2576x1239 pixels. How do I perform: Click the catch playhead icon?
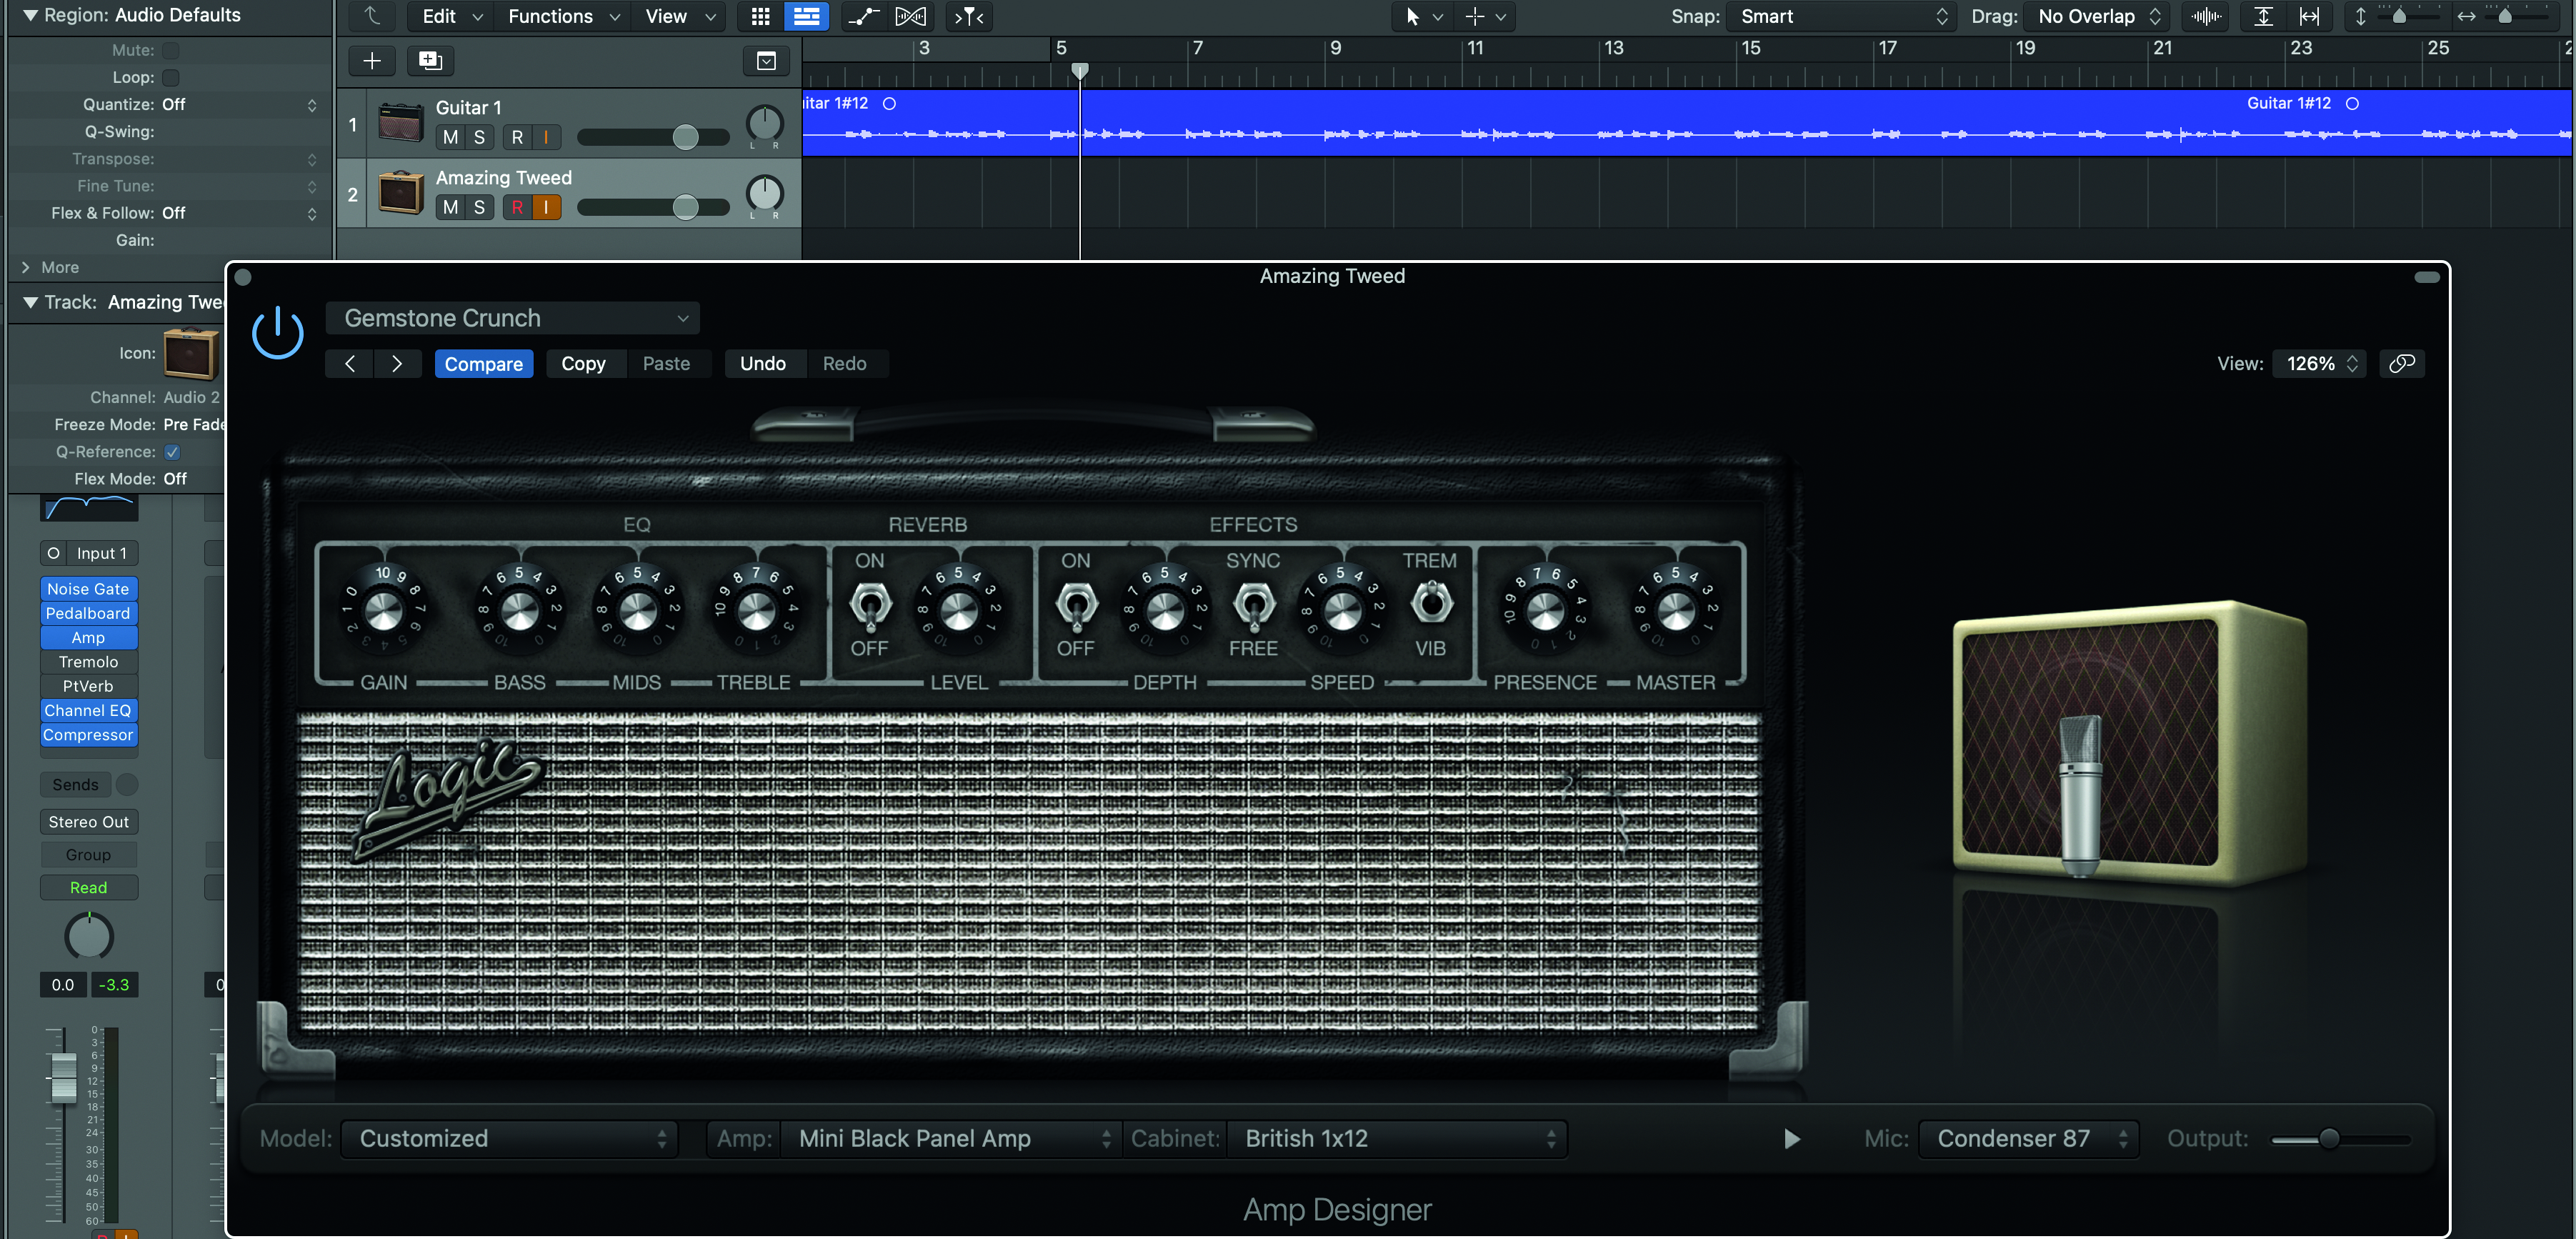(968, 16)
